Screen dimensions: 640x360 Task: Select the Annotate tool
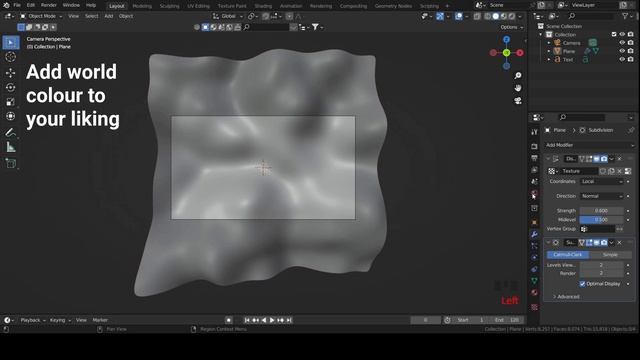[x=11, y=132]
